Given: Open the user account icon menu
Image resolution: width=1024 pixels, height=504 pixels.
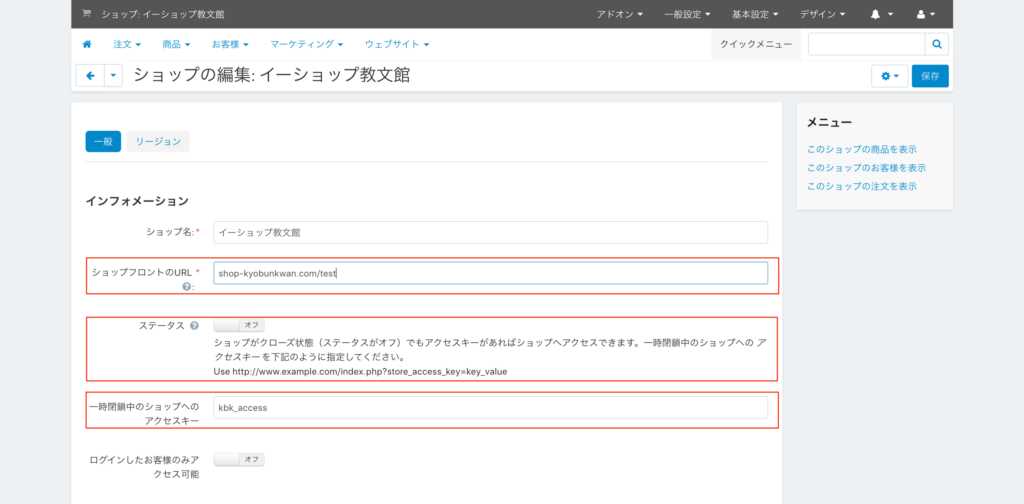Looking at the screenshot, I should point(925,15).
